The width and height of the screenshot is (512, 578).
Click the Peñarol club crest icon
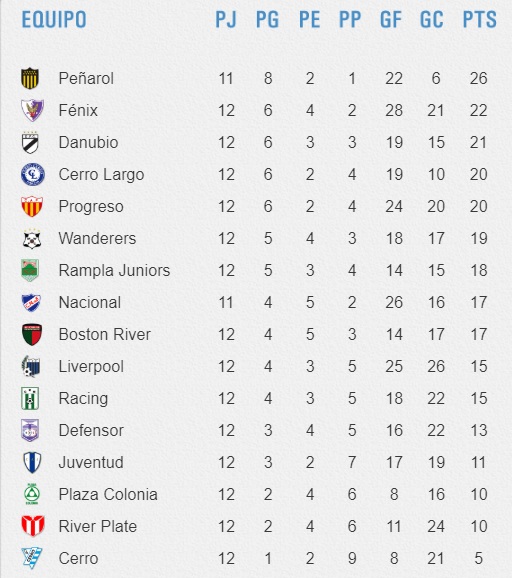[x=30, y=78]
